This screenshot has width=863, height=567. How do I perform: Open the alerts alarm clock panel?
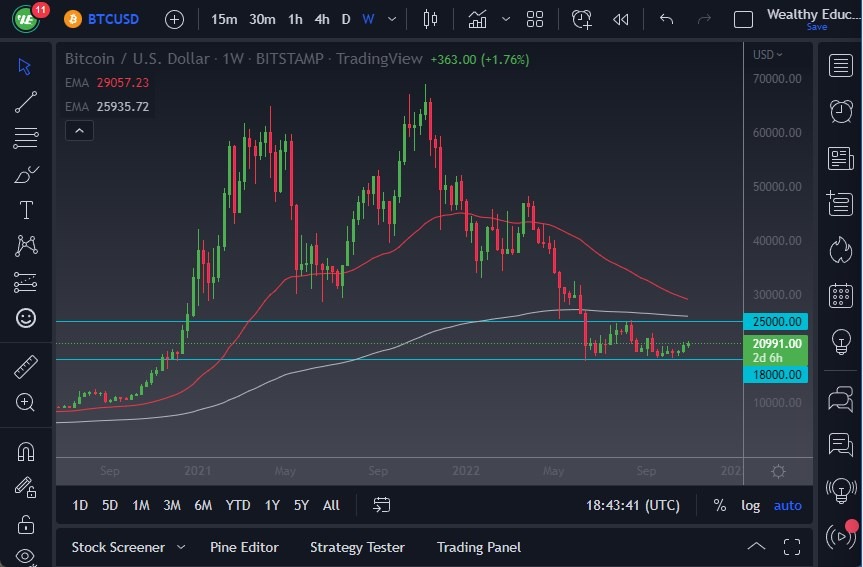coord(841,111)
